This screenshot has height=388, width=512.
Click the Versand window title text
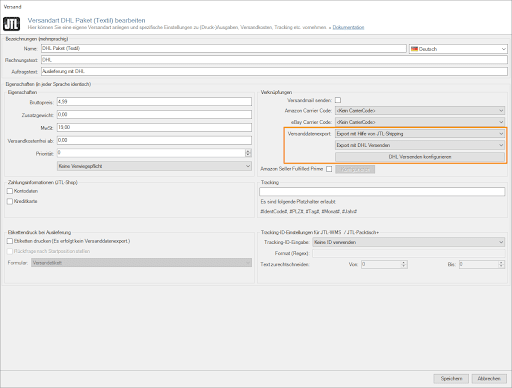point(12,7)
